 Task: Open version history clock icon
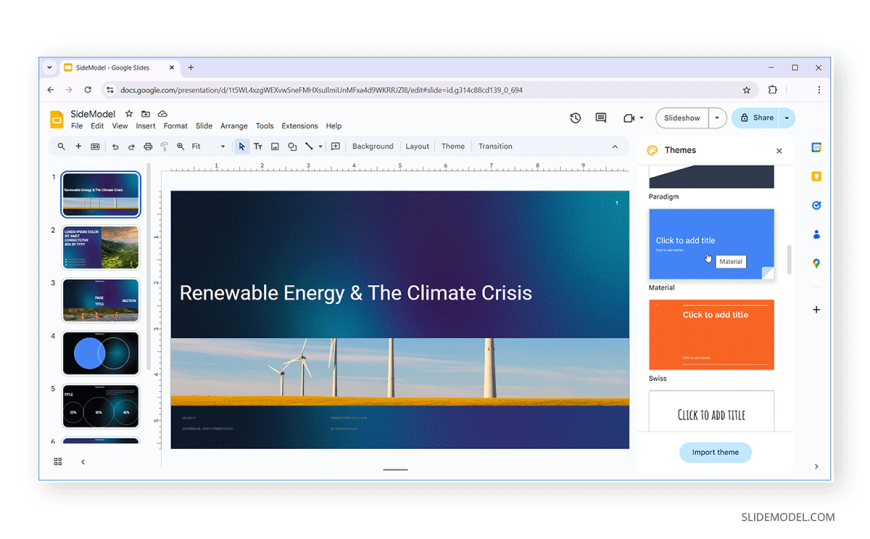575,118
